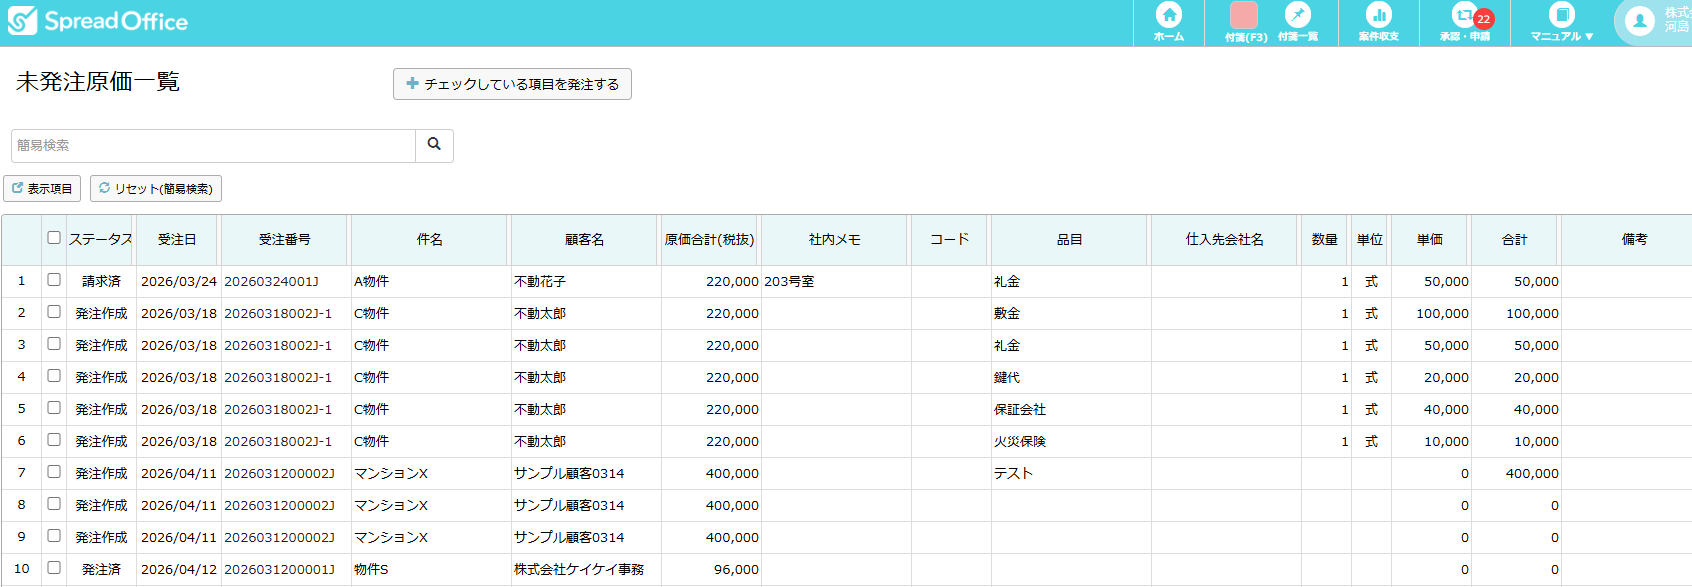Screen dimensions: 1692x587
Task: Click the 2026/03/24 order date cell
Action: pyautogui.click(x=178, y=281)
